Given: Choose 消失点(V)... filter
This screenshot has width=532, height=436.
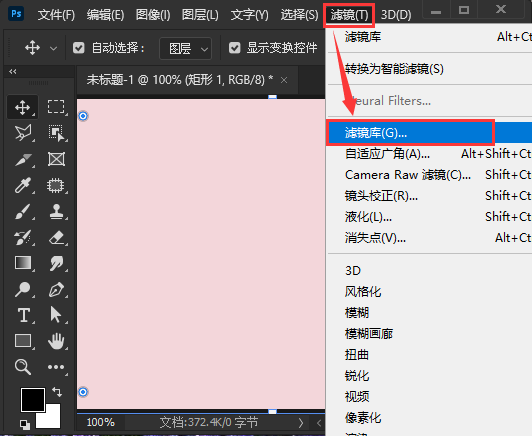Looking at the screenshot, I should (429, 238).
